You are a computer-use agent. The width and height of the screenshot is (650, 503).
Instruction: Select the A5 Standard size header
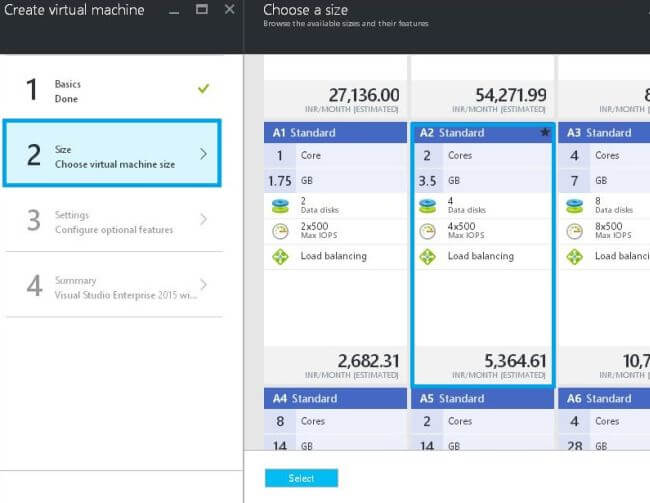point(482,398)
